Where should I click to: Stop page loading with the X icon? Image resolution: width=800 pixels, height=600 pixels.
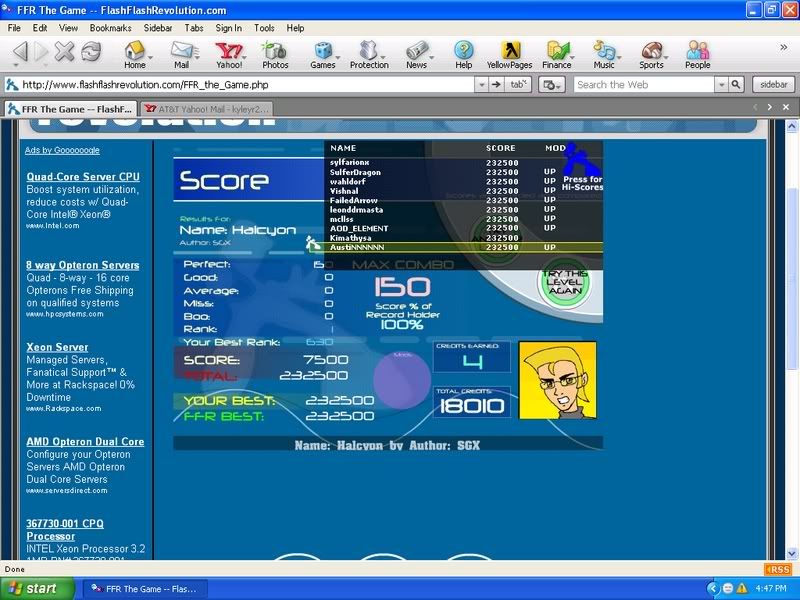tap(64, 52)
